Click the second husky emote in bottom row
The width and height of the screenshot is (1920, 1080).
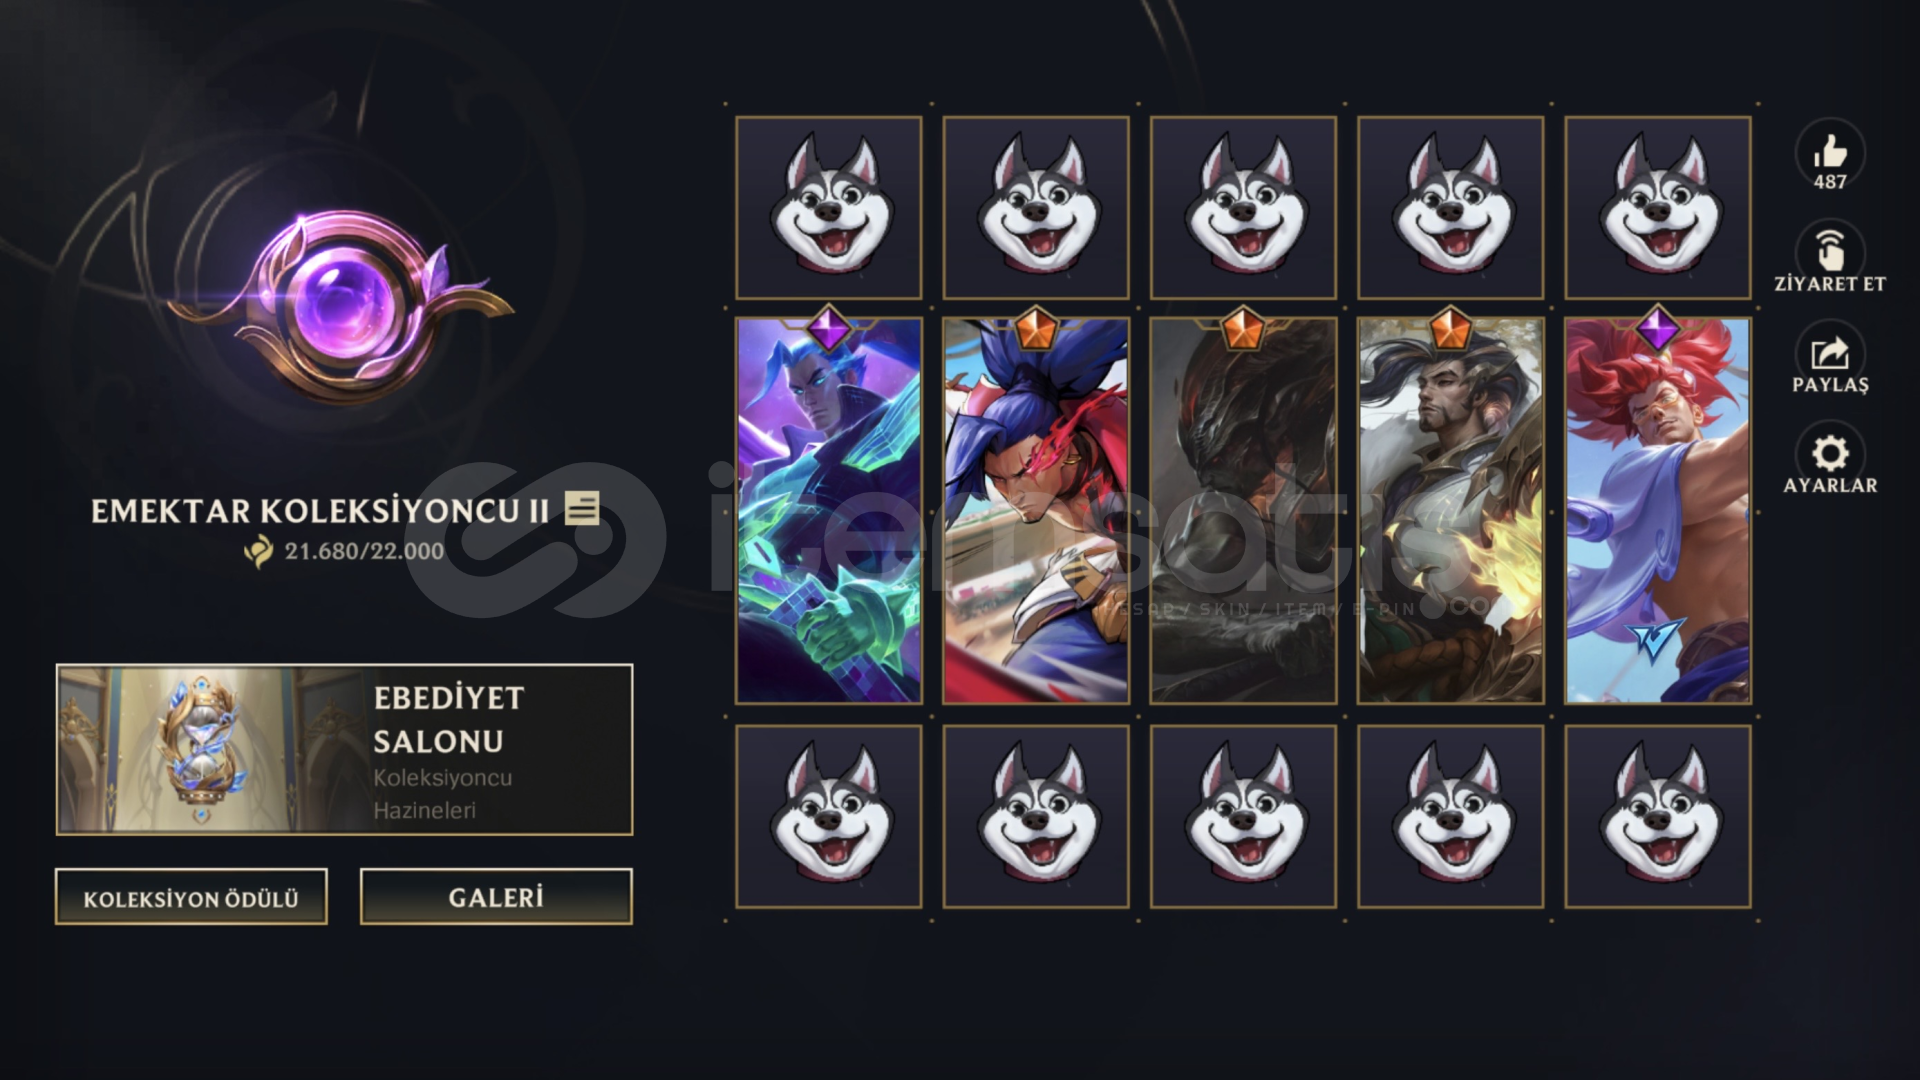(1036, 816)
